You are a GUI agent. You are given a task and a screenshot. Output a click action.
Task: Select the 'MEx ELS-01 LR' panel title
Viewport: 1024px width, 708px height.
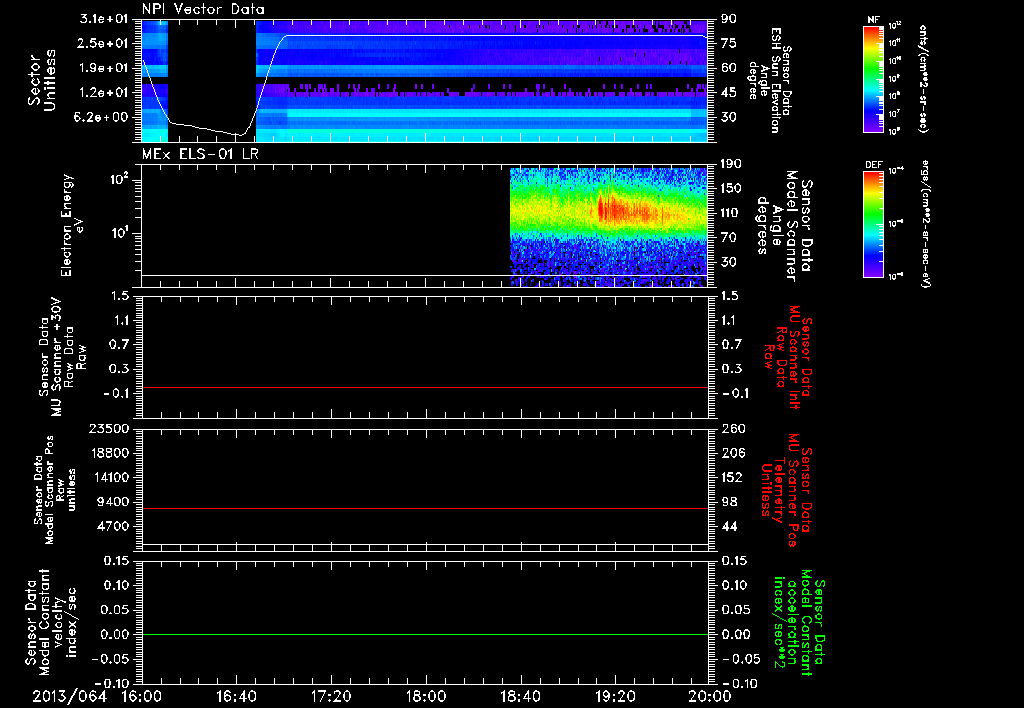coord(199,154)
